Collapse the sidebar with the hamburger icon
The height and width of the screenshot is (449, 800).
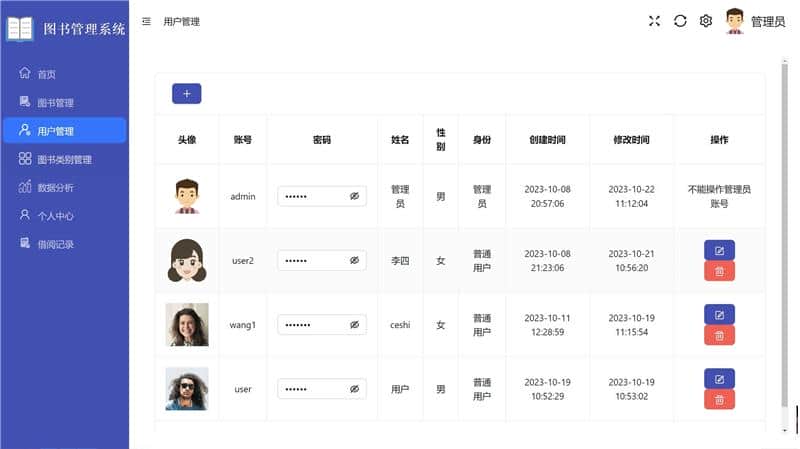[146, 21]
